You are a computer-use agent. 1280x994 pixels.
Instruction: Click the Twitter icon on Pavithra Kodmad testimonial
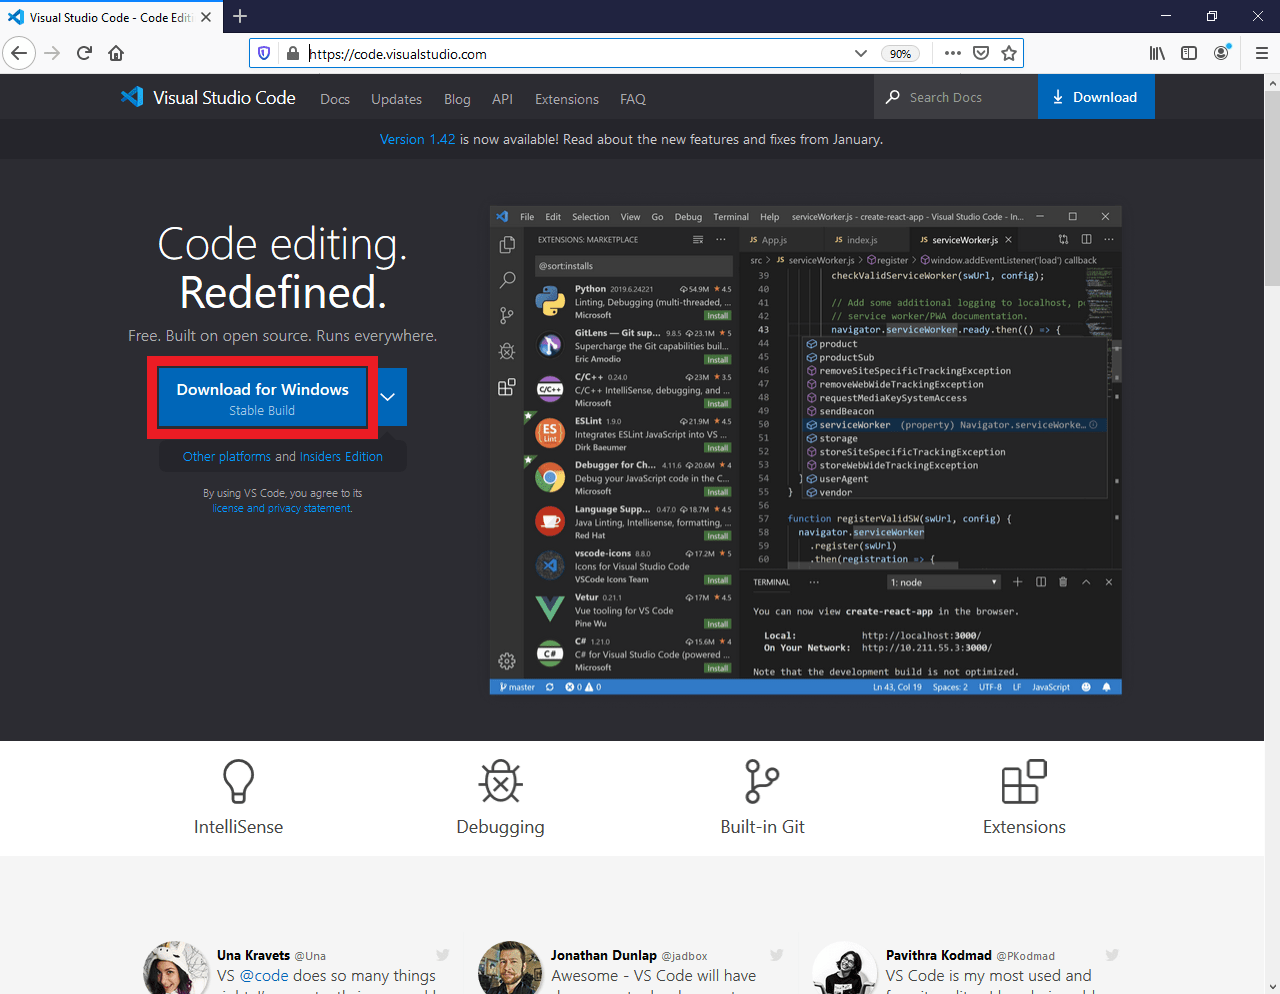coord(1111,955)
